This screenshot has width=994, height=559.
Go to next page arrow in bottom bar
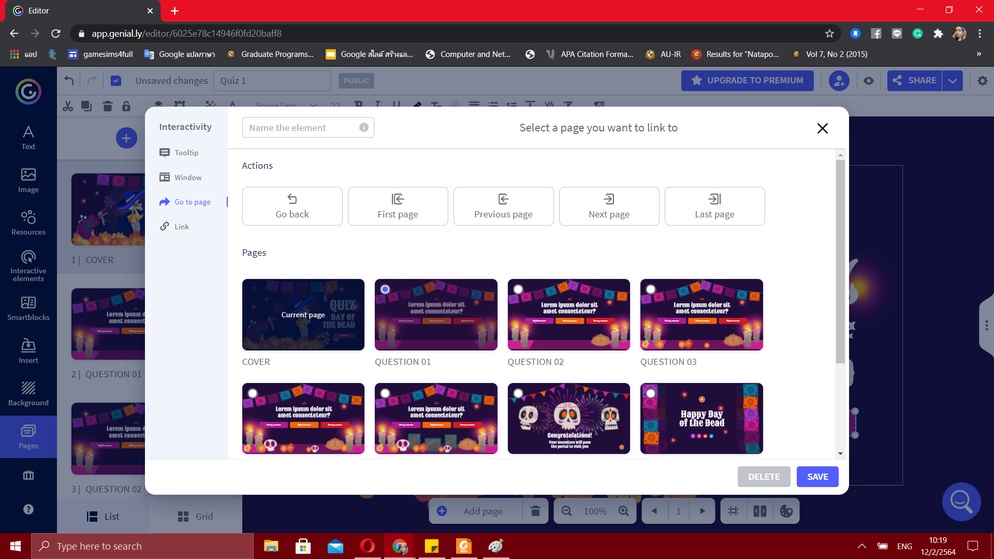point(702,511)
